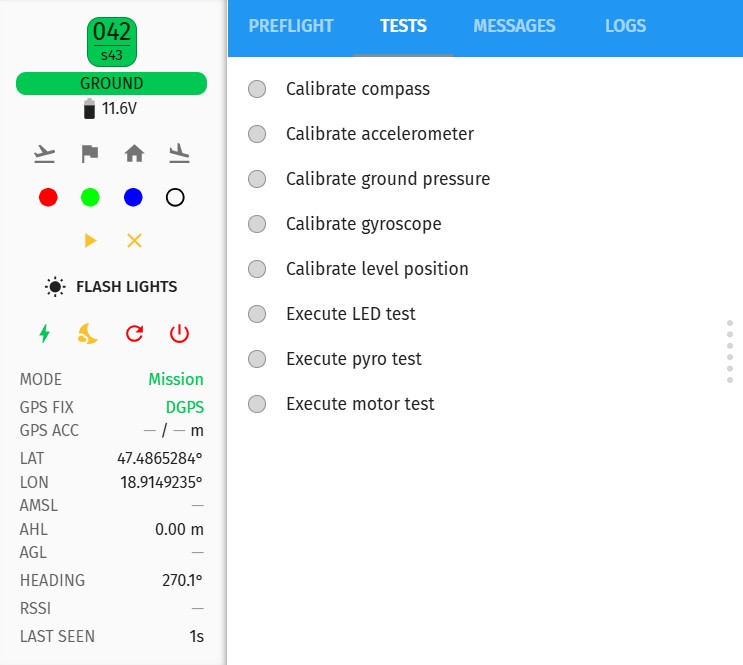Select the Calibrate level position radio indicator
The width and height of the screenshot is (743, 665).
click(x=257, y=269)
